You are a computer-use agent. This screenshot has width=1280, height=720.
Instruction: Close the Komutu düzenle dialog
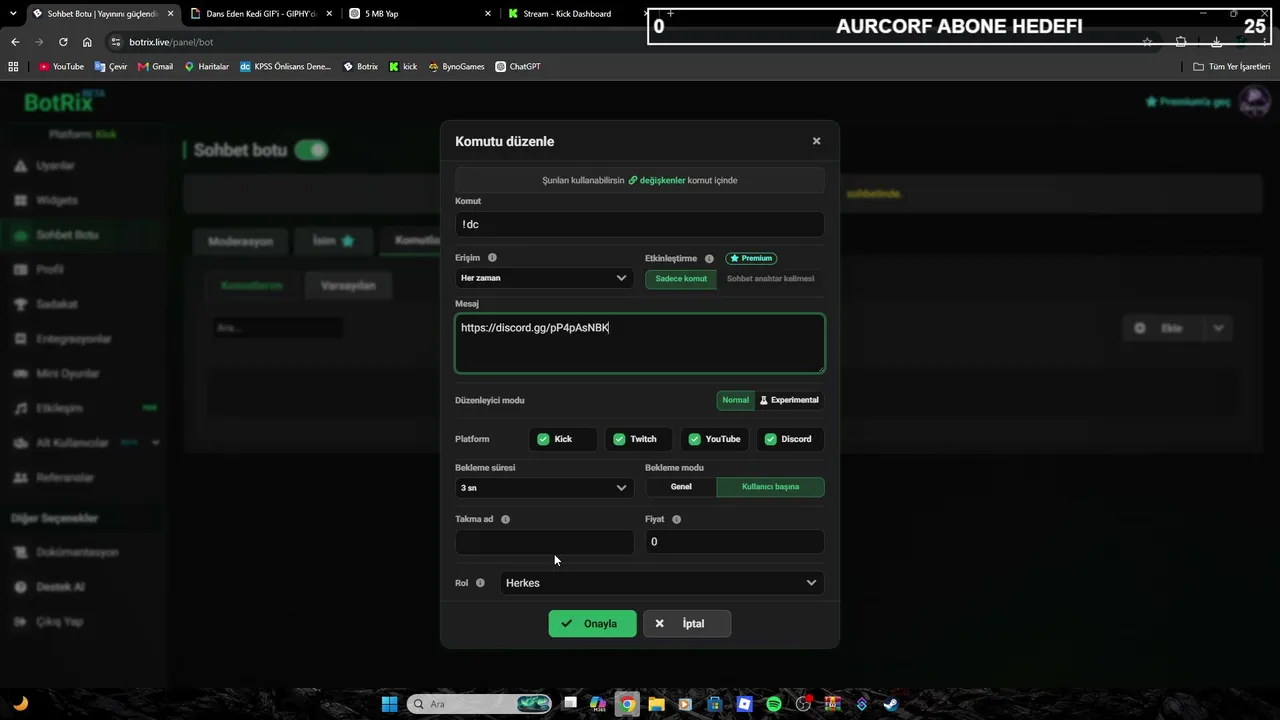(x=816, y=141)
